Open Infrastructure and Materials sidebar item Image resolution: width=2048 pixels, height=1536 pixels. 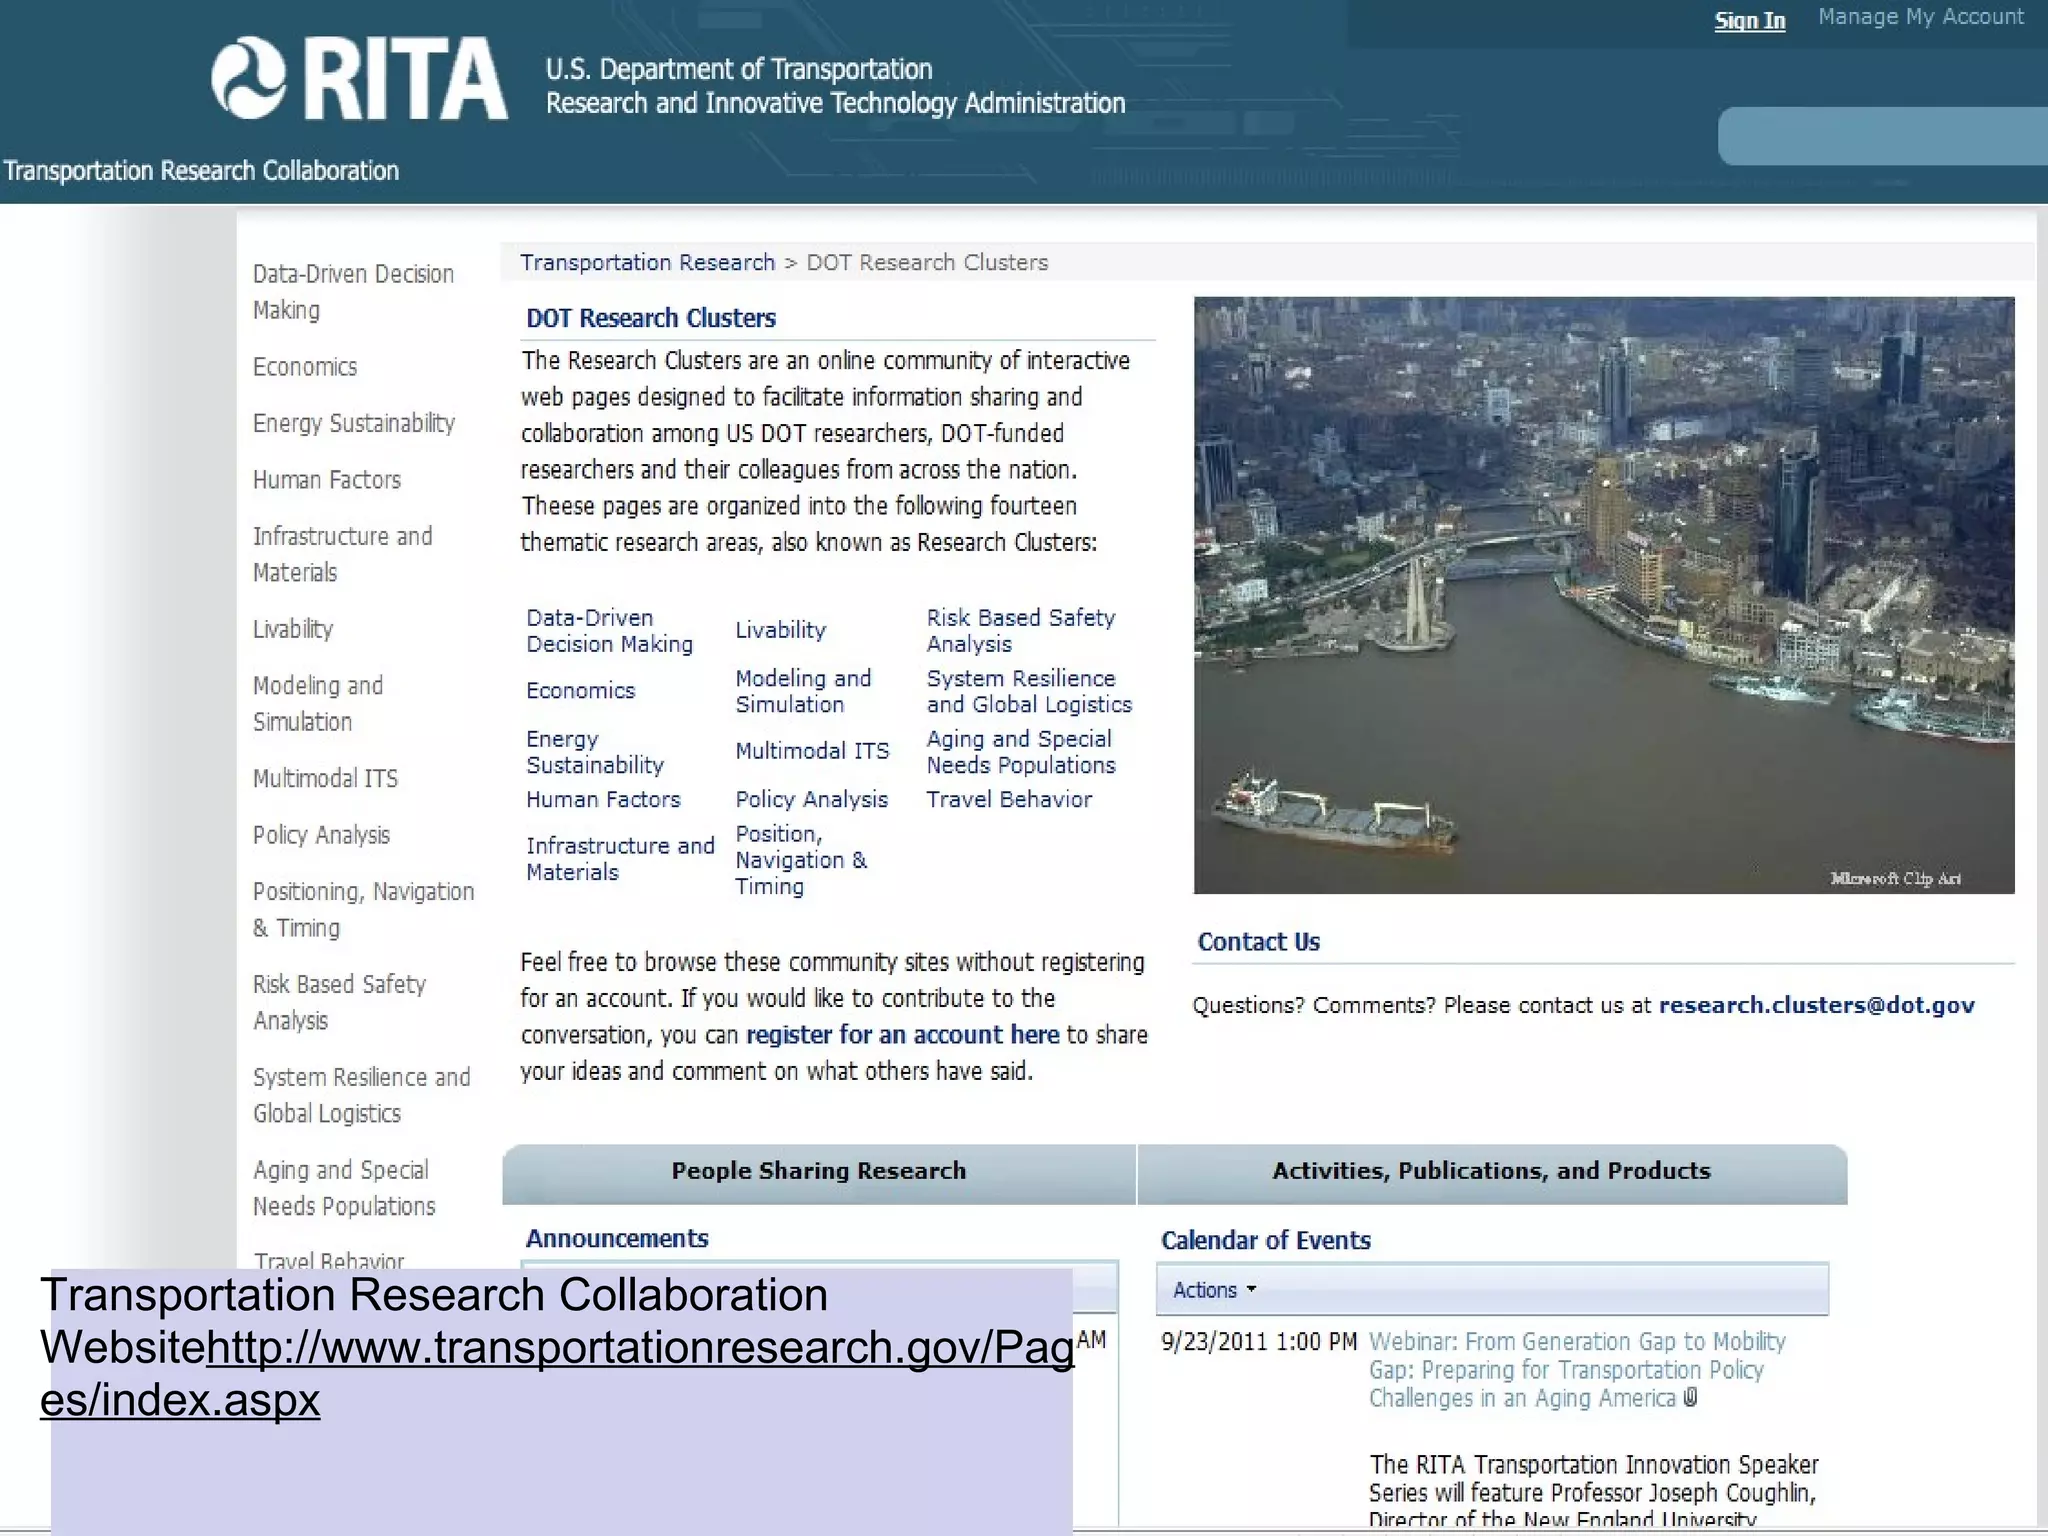[x=343, y=554]
